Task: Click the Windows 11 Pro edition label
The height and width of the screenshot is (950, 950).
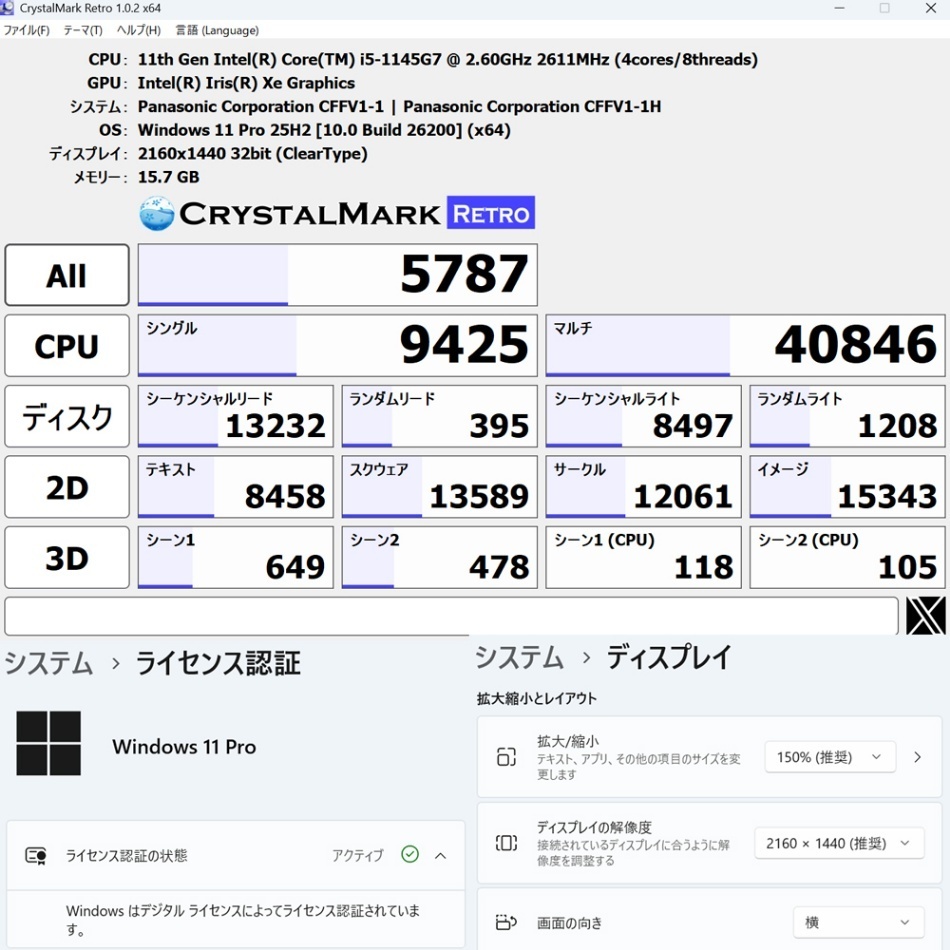Action: coord(184,746)
